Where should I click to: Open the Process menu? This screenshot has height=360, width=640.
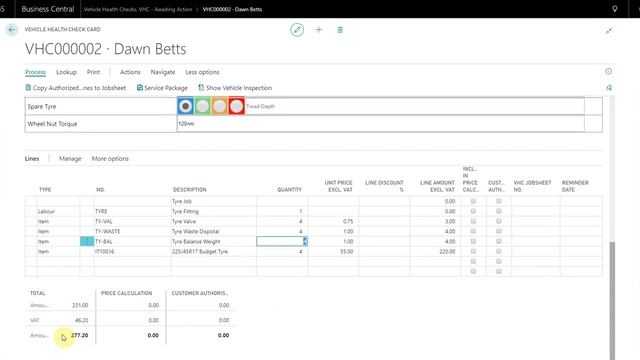point(36,72)
